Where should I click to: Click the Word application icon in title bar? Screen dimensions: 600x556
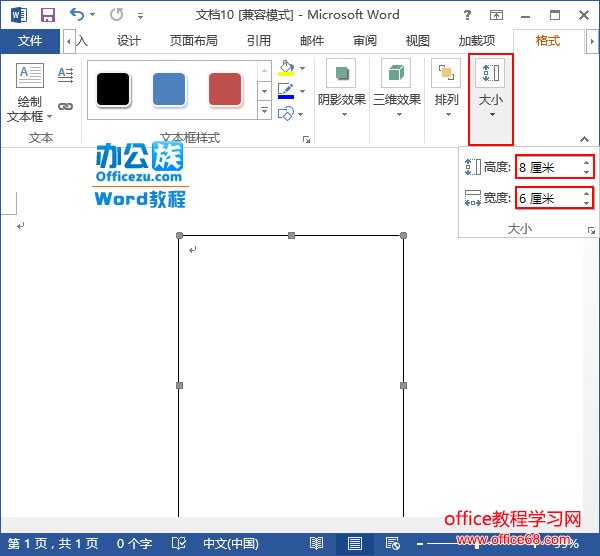[18, 15]
